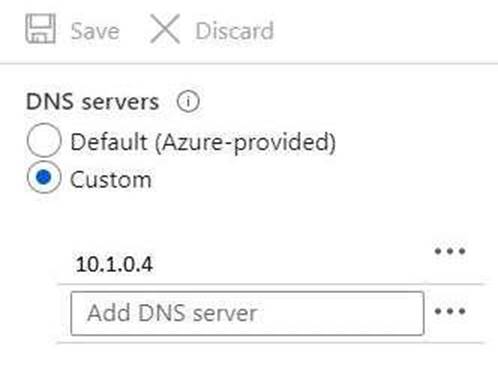Switch DNS servers to Azure-provided default
Image resolution: width=498 pixels, height=369 pixels.
click(x=44, y=140)
